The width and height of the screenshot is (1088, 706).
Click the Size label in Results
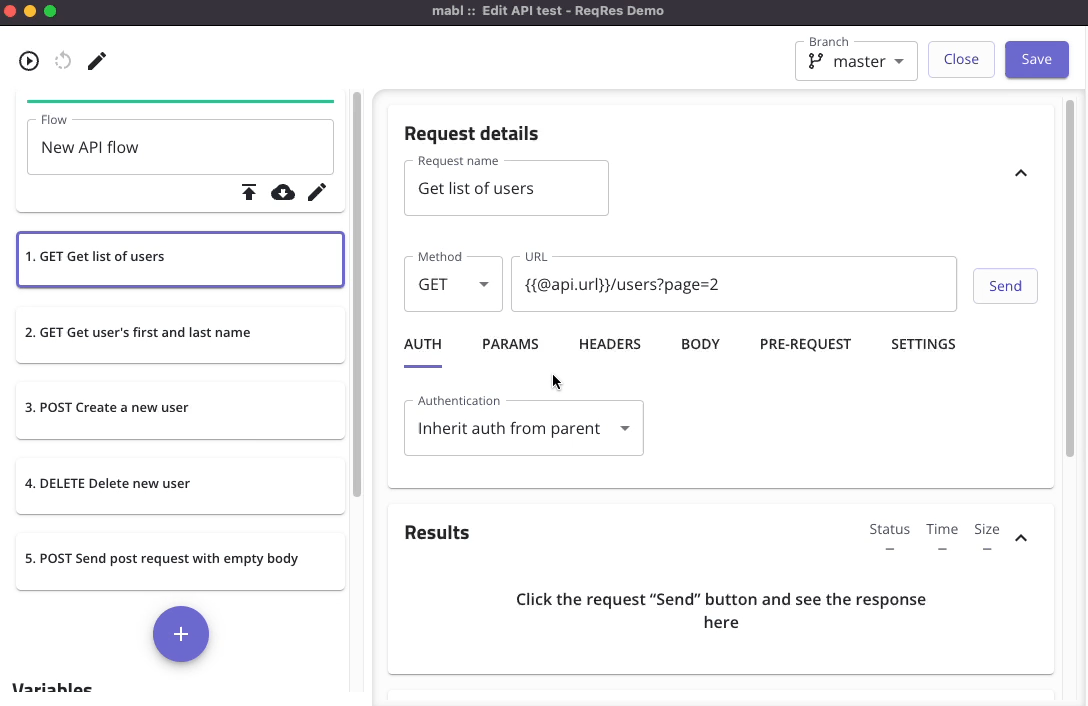point(987,529)
